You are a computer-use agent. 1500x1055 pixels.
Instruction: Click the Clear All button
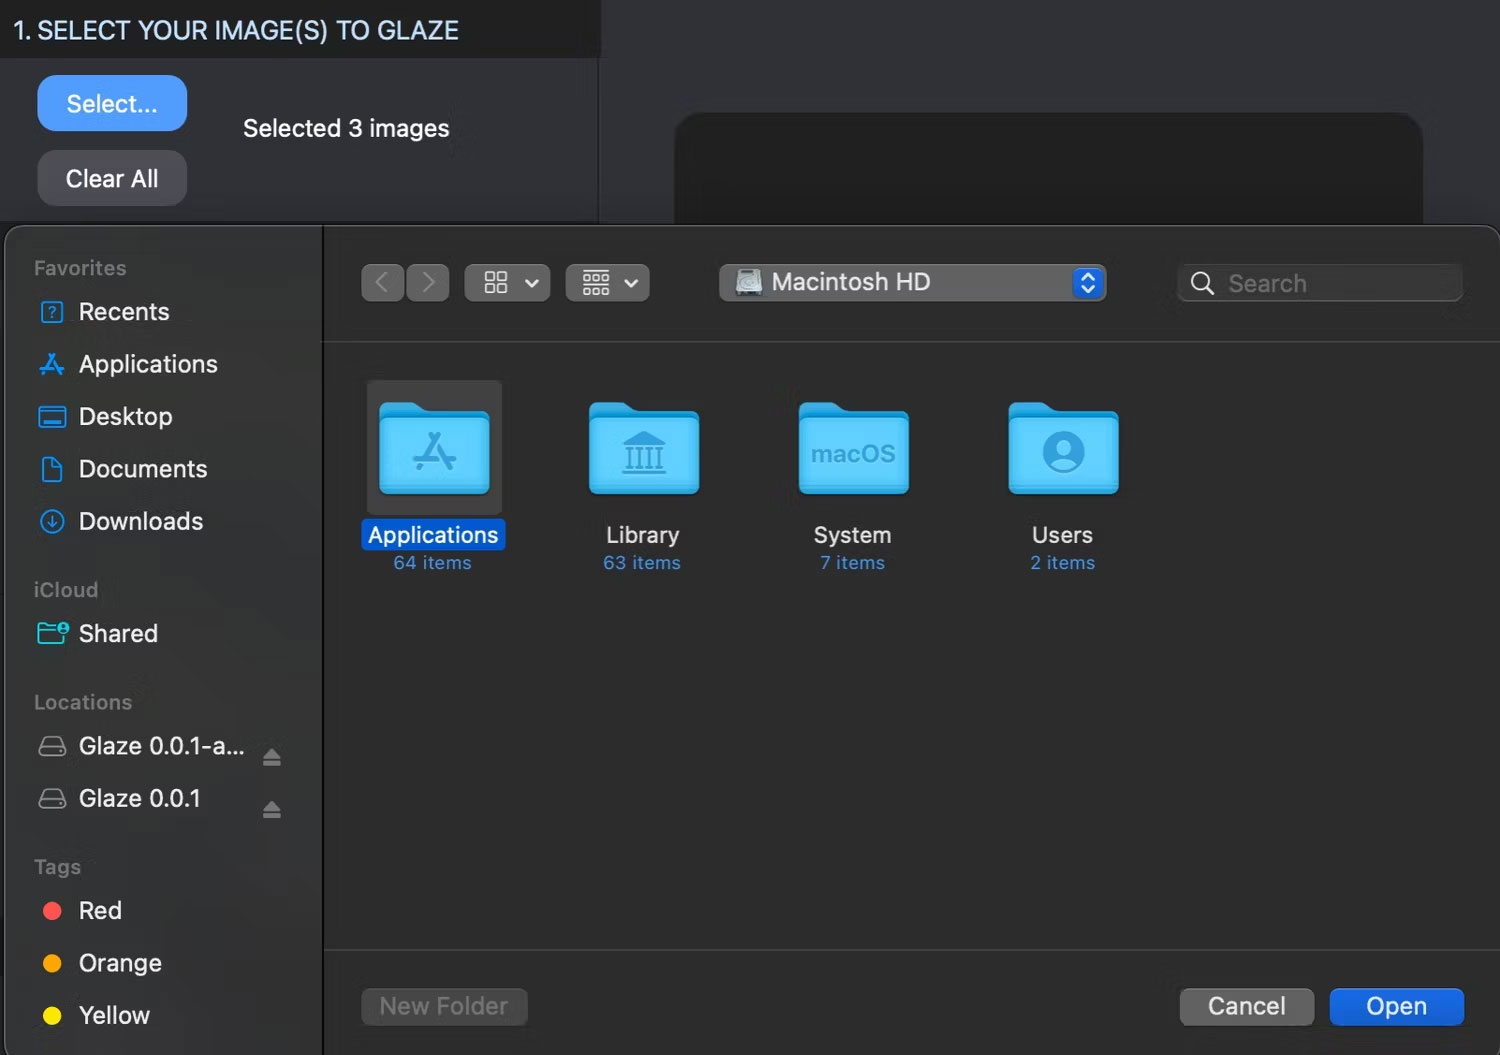click(112, 178)
